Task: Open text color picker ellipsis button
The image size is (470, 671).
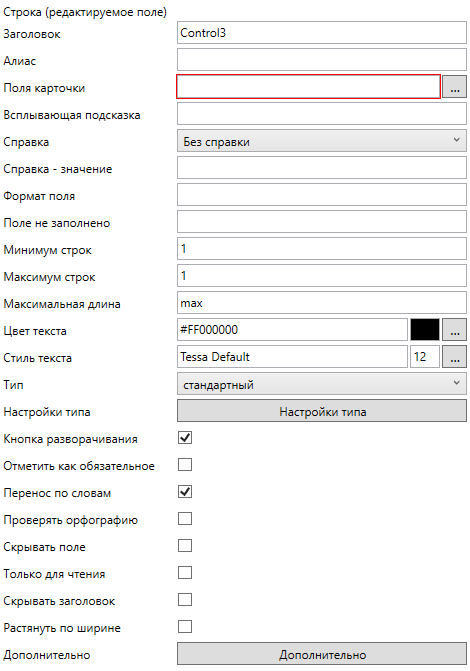Action: pyautogui.click(x=454, y=330)
